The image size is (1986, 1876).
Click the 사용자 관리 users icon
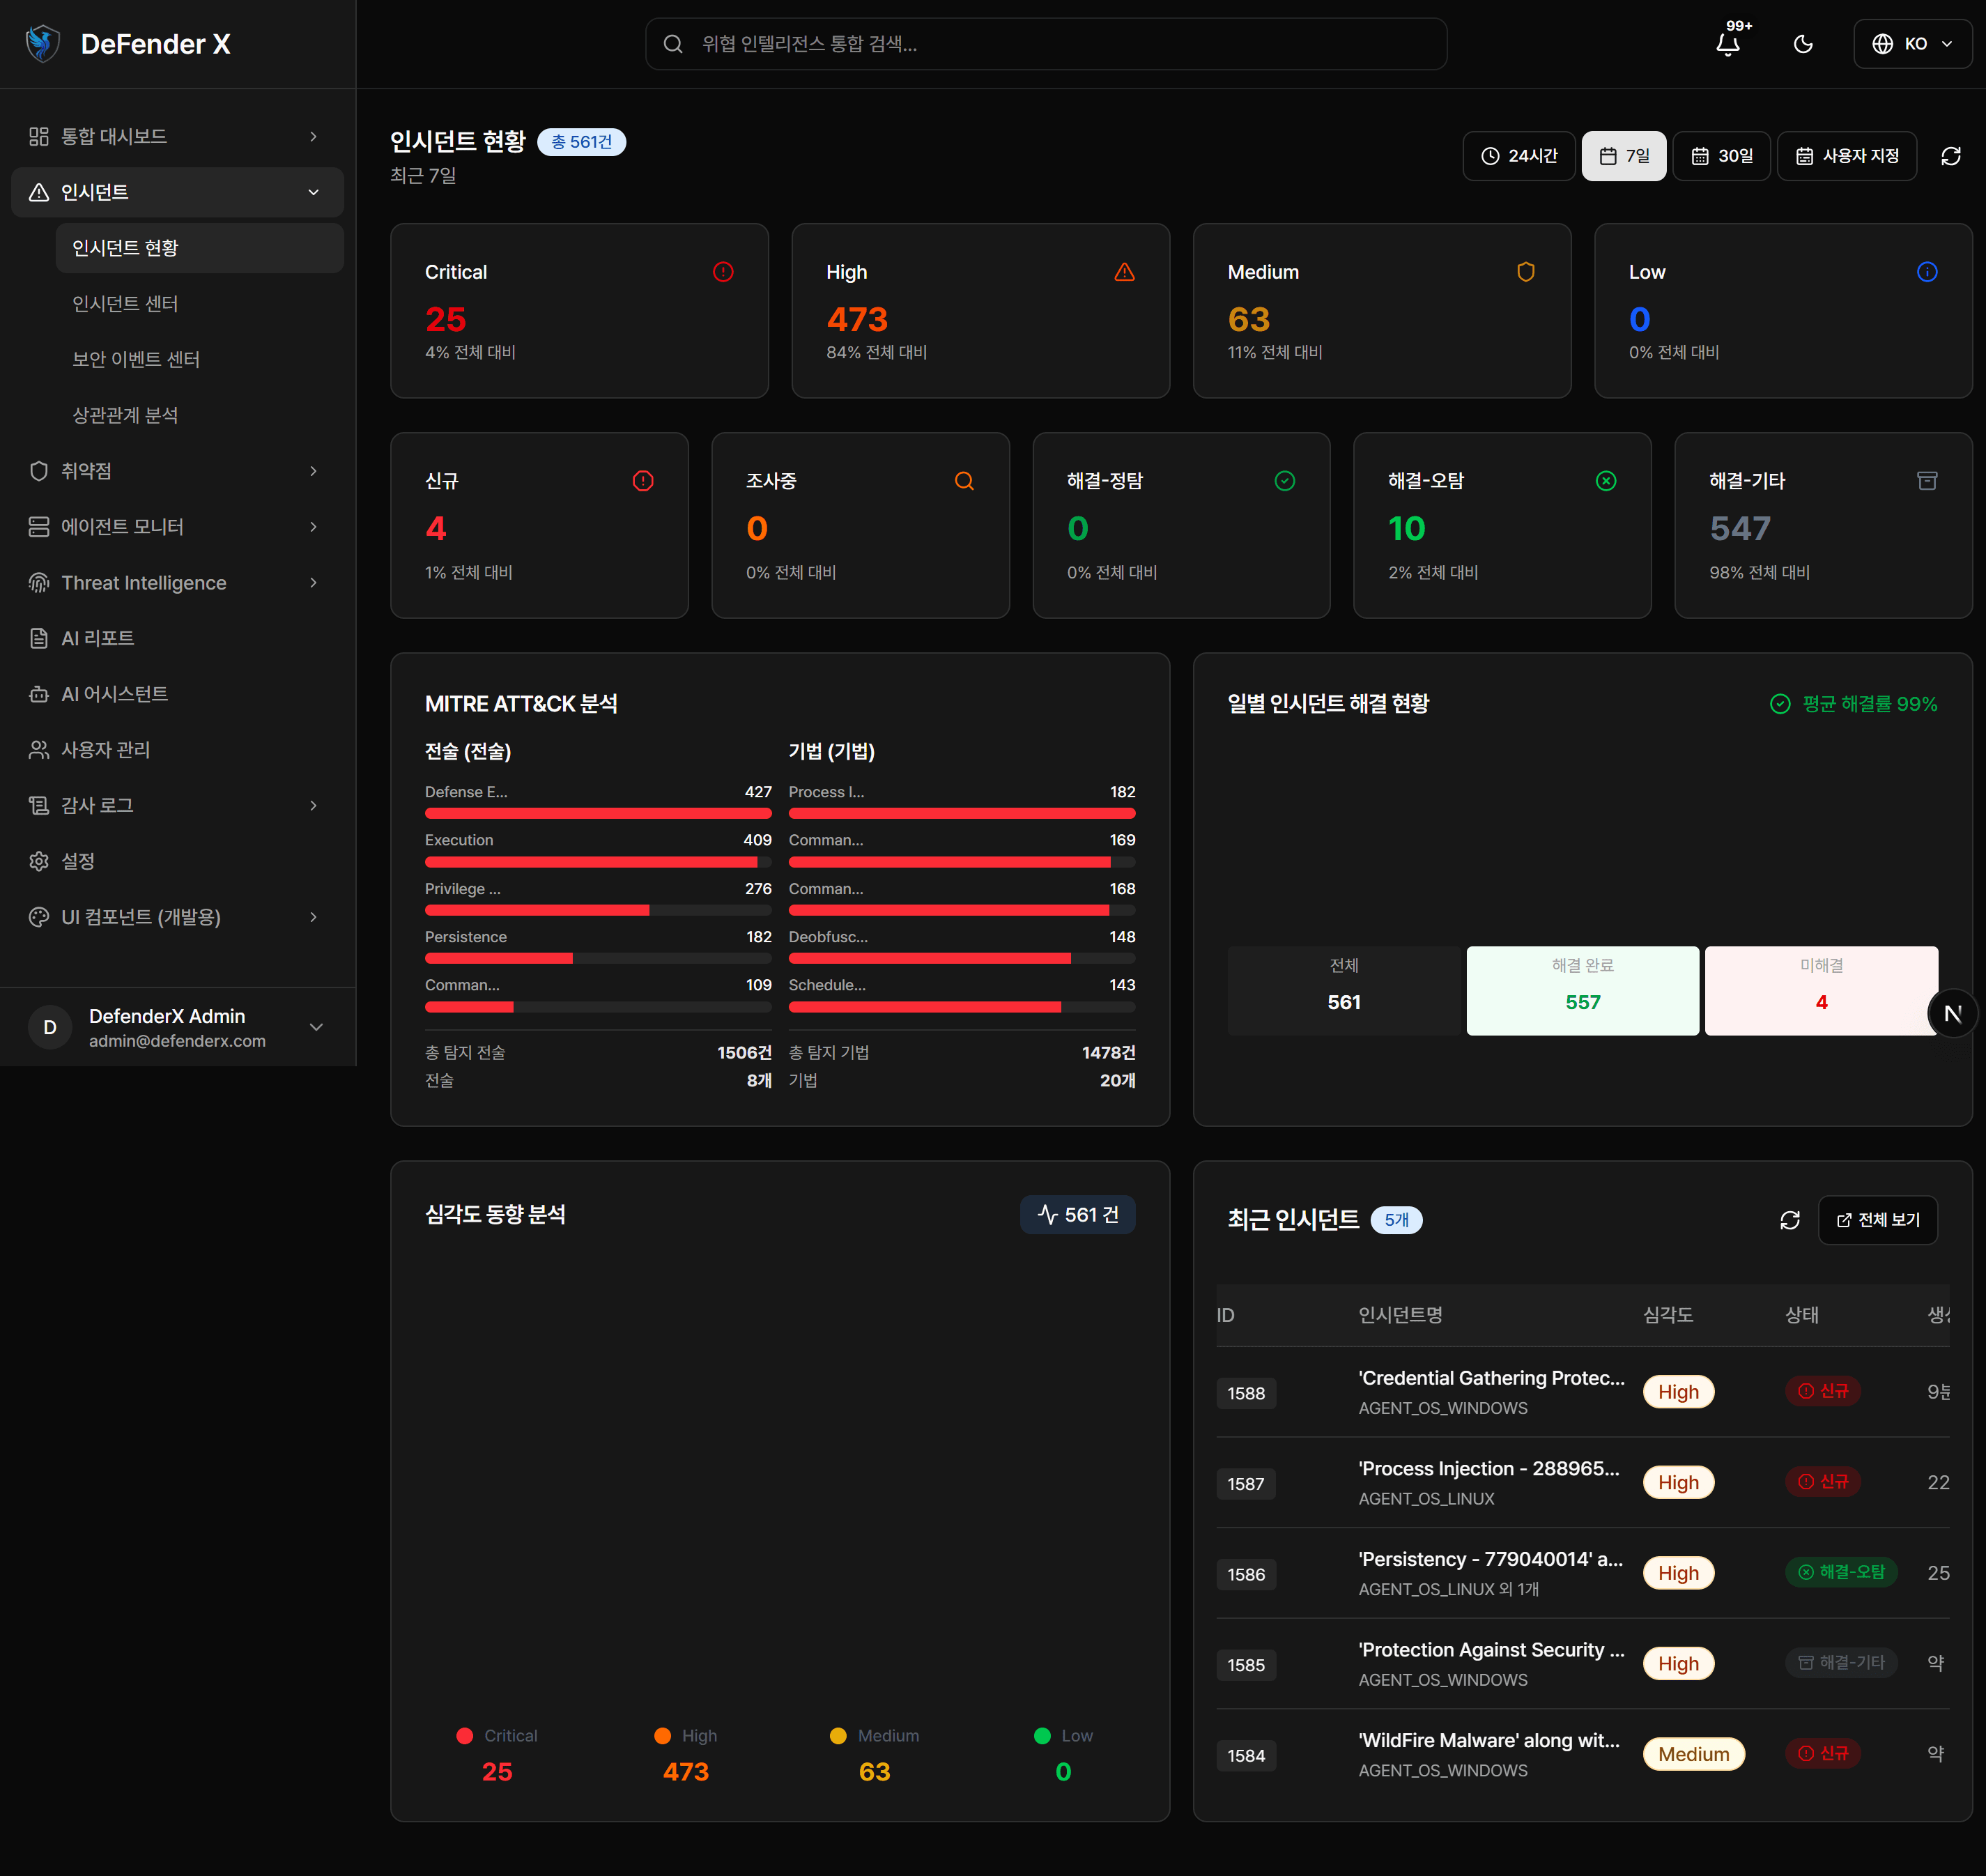[39, 750]
